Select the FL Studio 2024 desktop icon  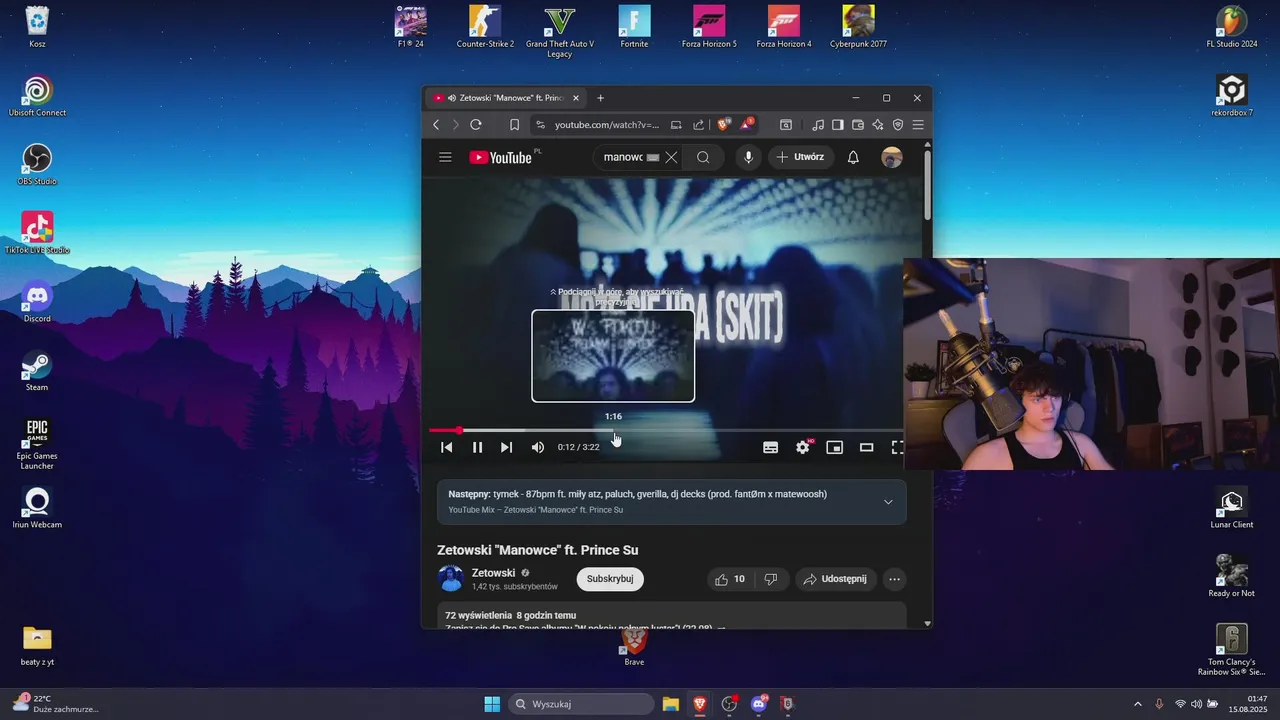click(1232, 26)
